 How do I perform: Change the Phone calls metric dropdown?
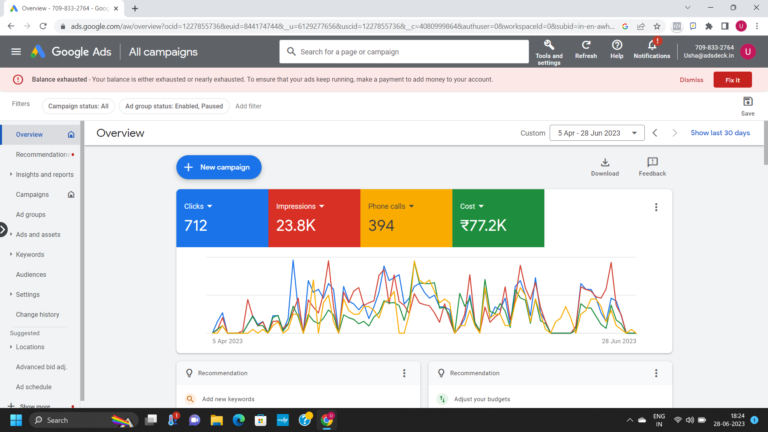tap(391, 206)
